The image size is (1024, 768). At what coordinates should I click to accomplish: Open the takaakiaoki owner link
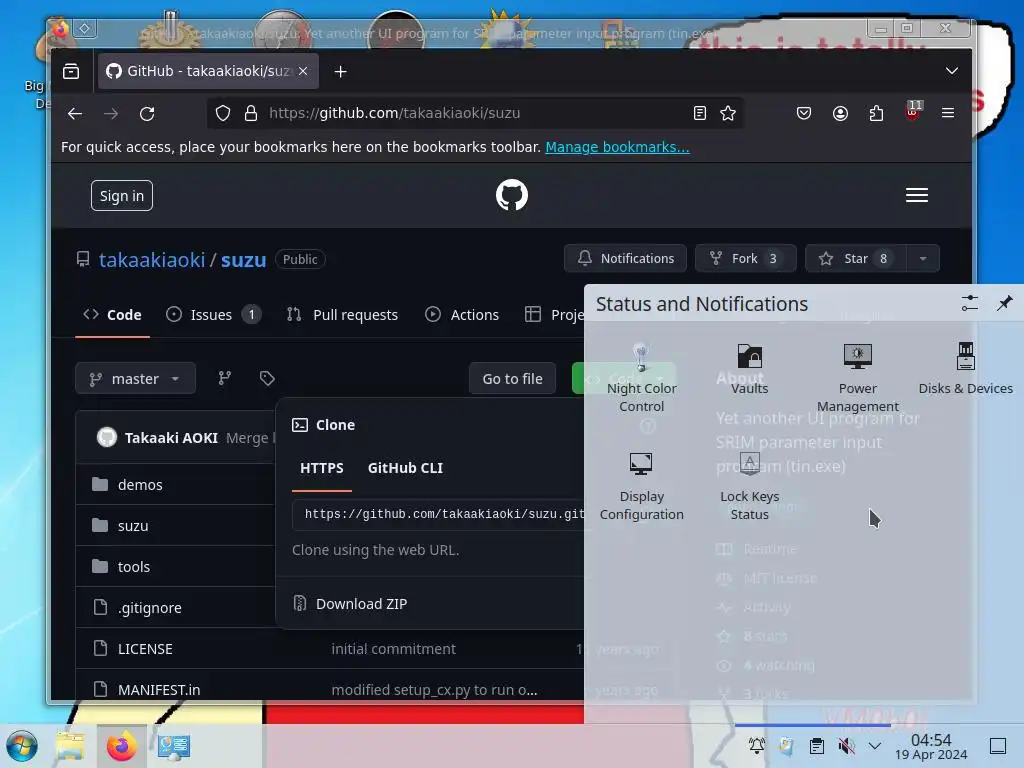click(x=152, y=260)
